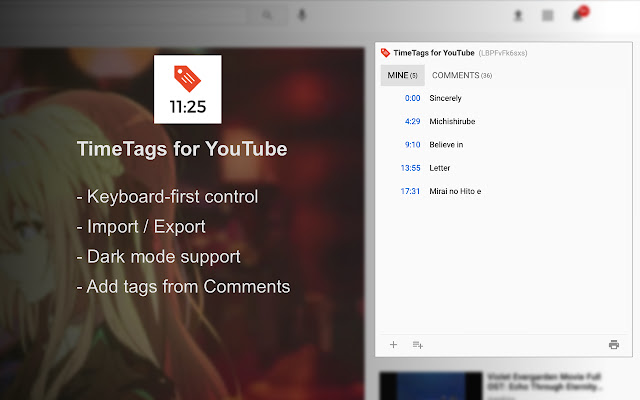This screenshot has width=640, height=400.
Task: Click the blurred apps grid icon
Action: coord(547,16)
